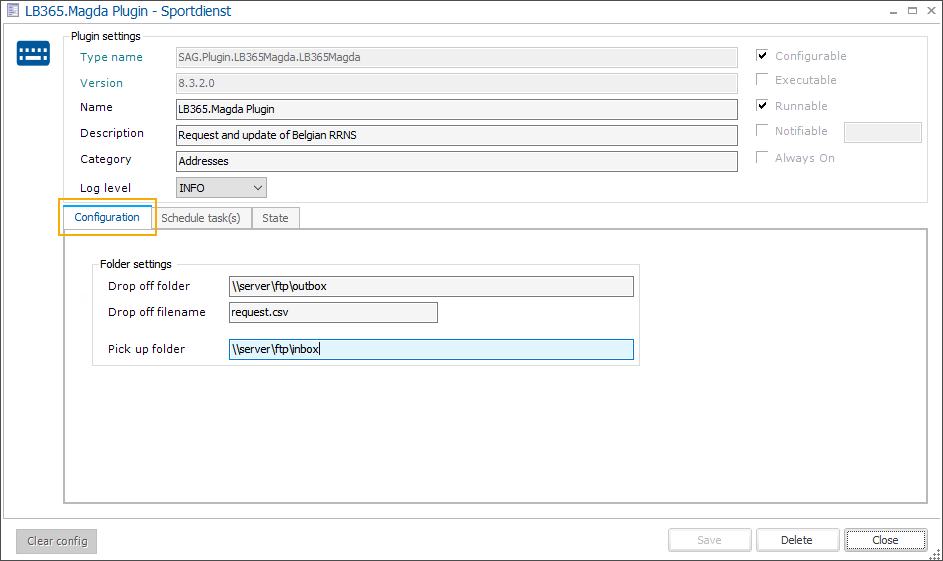Click the blue keyboard plugin icon
Viewport: 943px width, 561px height.
pos(33,54)
